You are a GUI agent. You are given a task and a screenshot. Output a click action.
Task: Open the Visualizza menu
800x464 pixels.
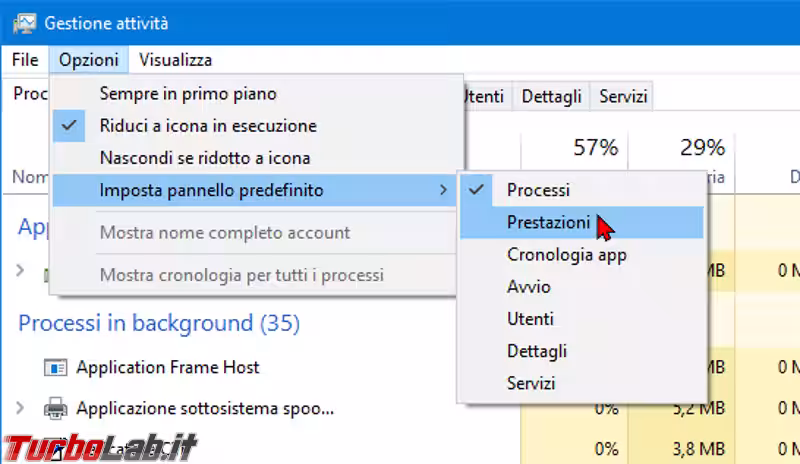[175, 61]
